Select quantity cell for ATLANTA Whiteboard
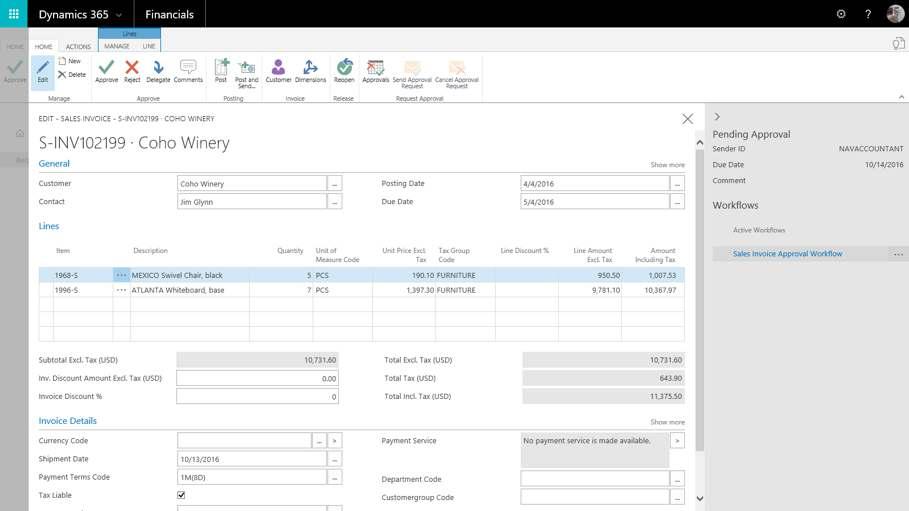This screenshot has width=909, height=511. [x=281, y=290]
